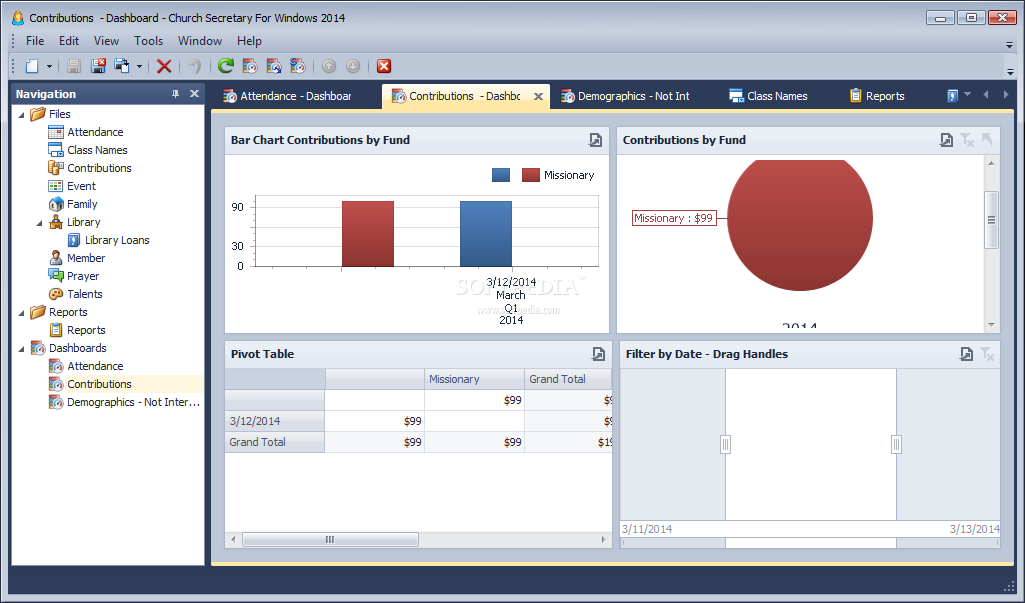Open Member in navigation tree

click(x=86, y=258)
